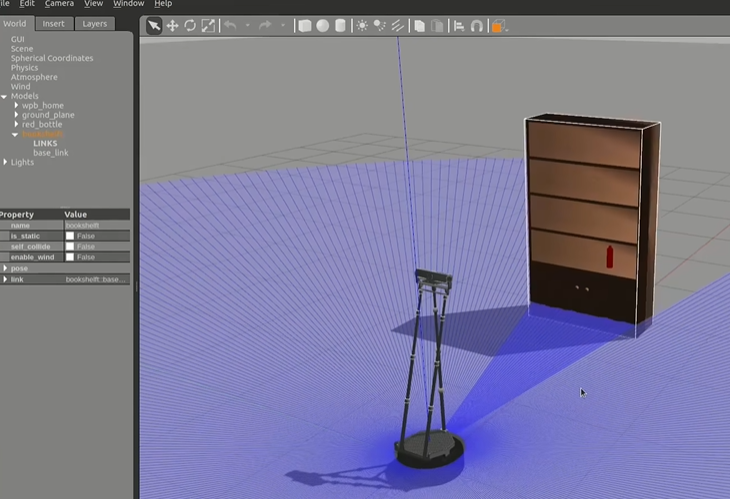The image size is (730, 499).
Task: Click the Paste icon in toolbar
Action: click(437, 26)
